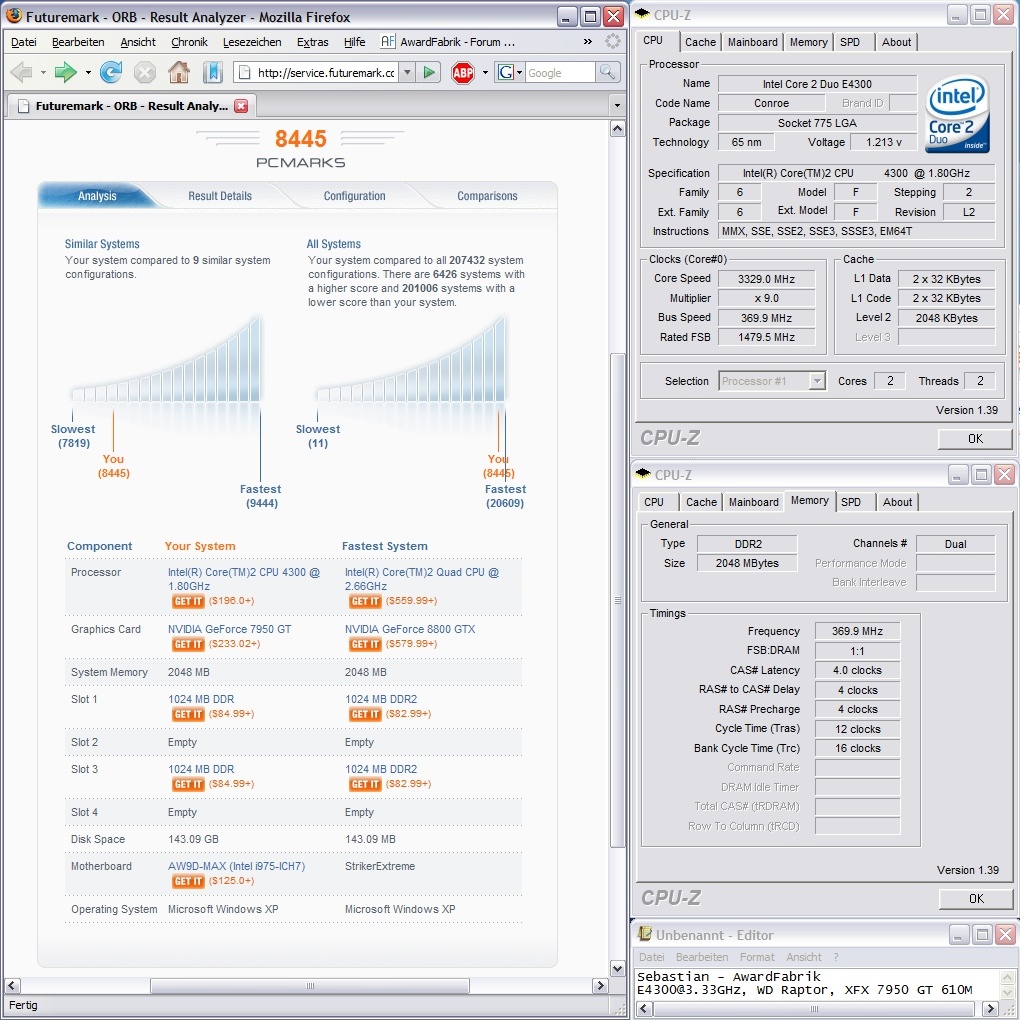Click the Ansicht menu in Editor window
The image size is (1020, 1020).
803,957
